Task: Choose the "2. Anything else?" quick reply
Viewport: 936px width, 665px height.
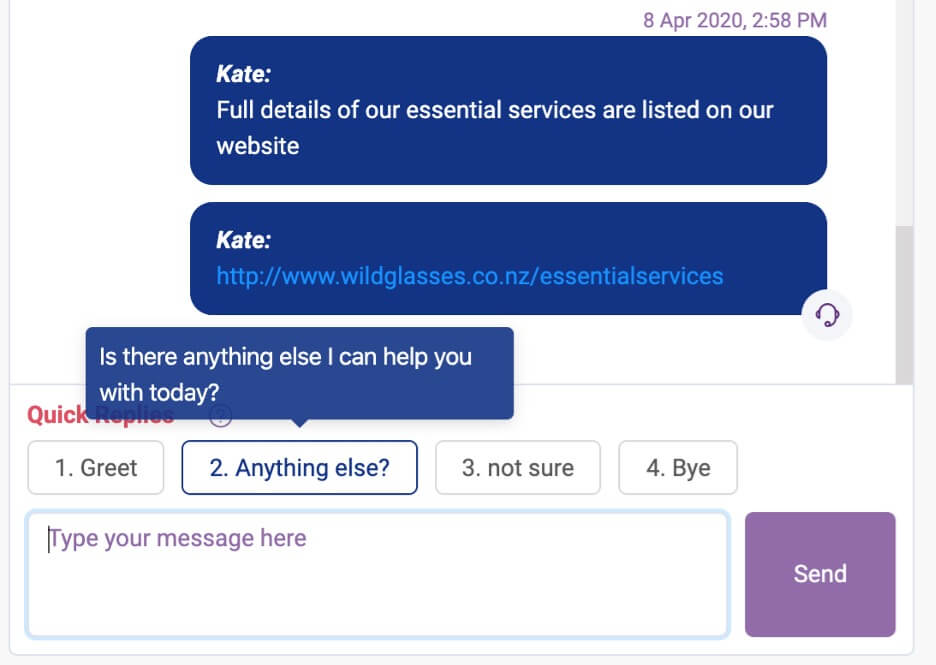Action: [299, 468]
